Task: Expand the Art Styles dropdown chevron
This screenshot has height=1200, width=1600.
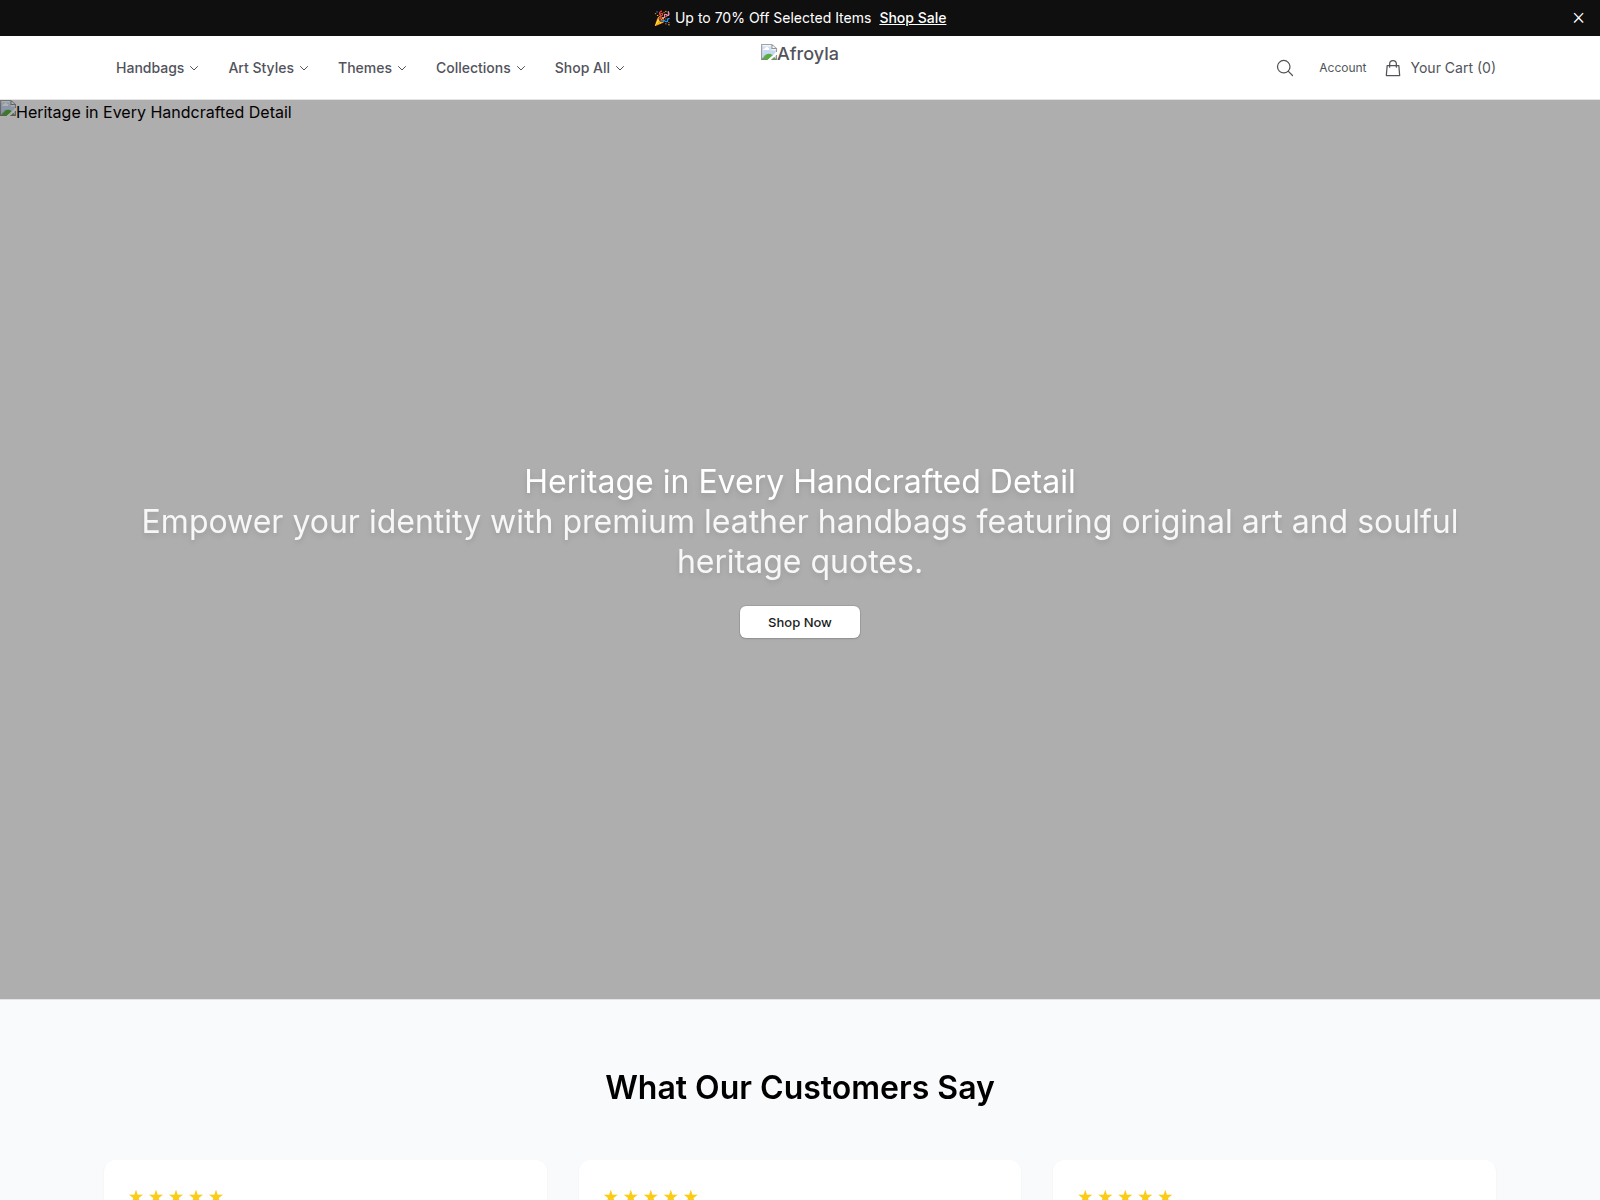Action: click(x=304, y=68)
